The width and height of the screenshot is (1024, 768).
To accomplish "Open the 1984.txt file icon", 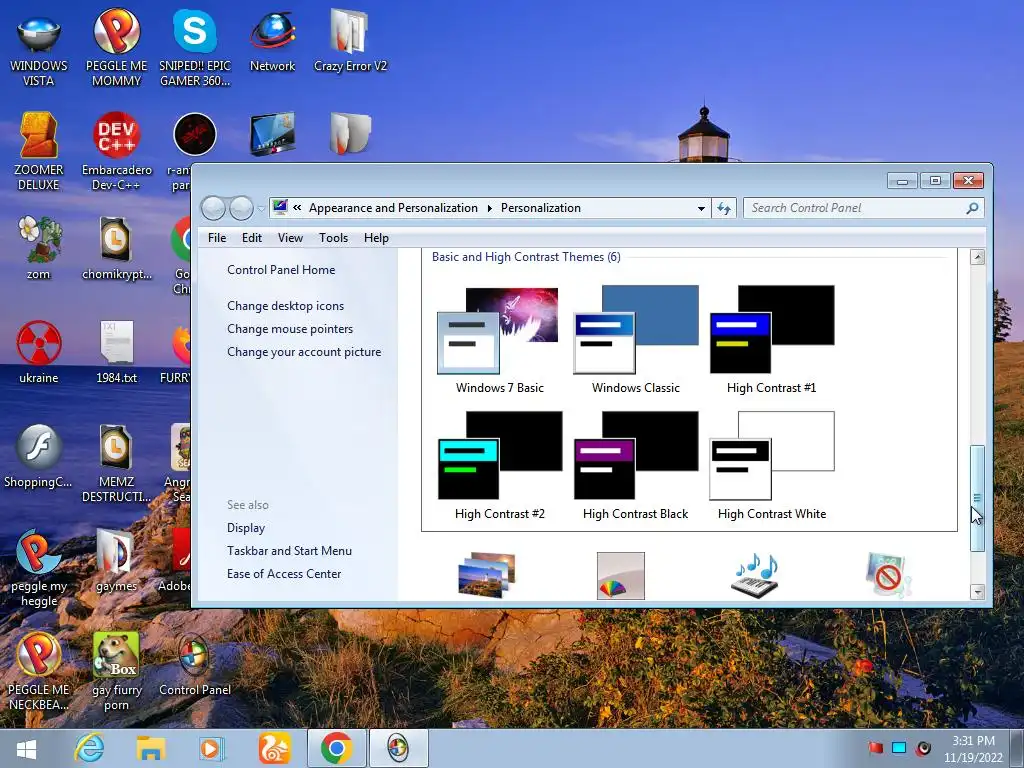I will (x=116, y=351).
